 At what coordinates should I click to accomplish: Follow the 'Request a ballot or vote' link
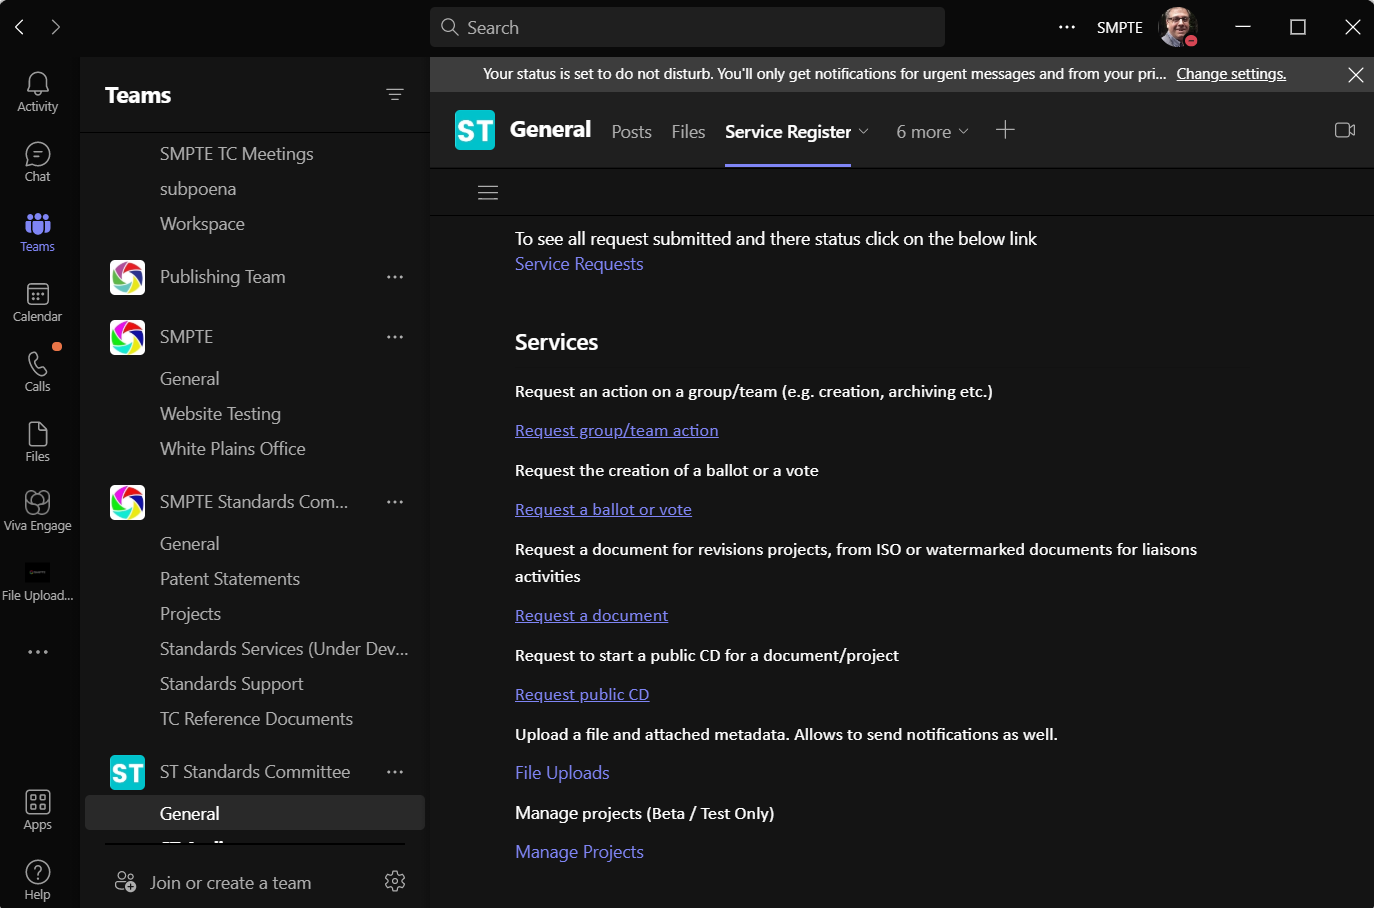603,510
